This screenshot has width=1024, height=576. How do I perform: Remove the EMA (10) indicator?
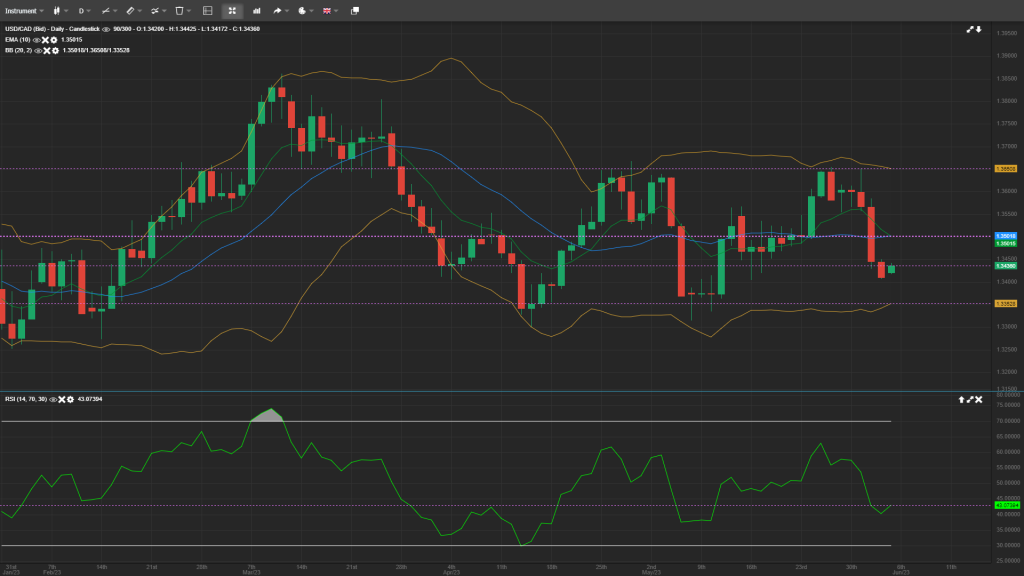tap(45, 40)
